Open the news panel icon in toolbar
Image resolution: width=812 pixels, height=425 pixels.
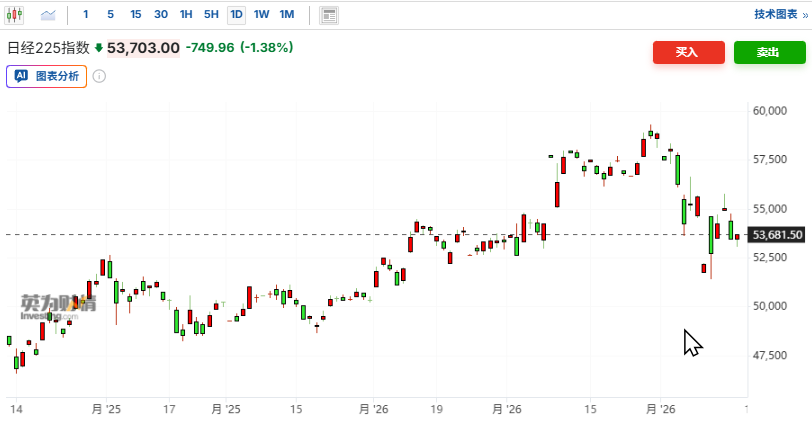click(328, 15)
